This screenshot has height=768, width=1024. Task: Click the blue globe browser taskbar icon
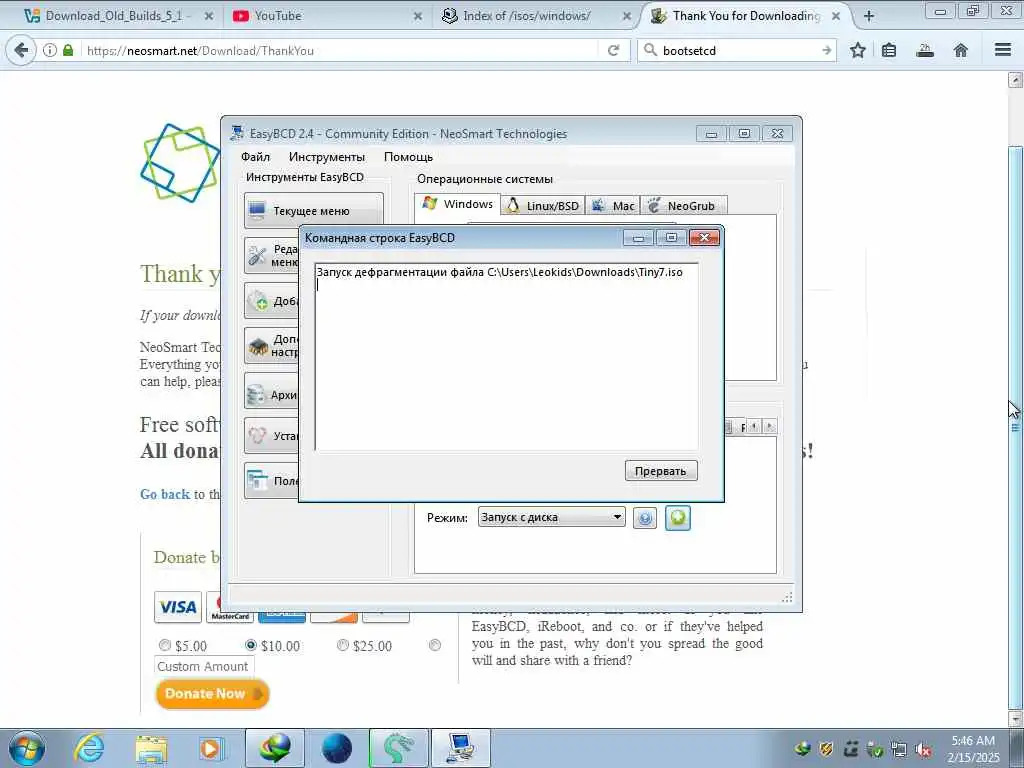[337, 748]
